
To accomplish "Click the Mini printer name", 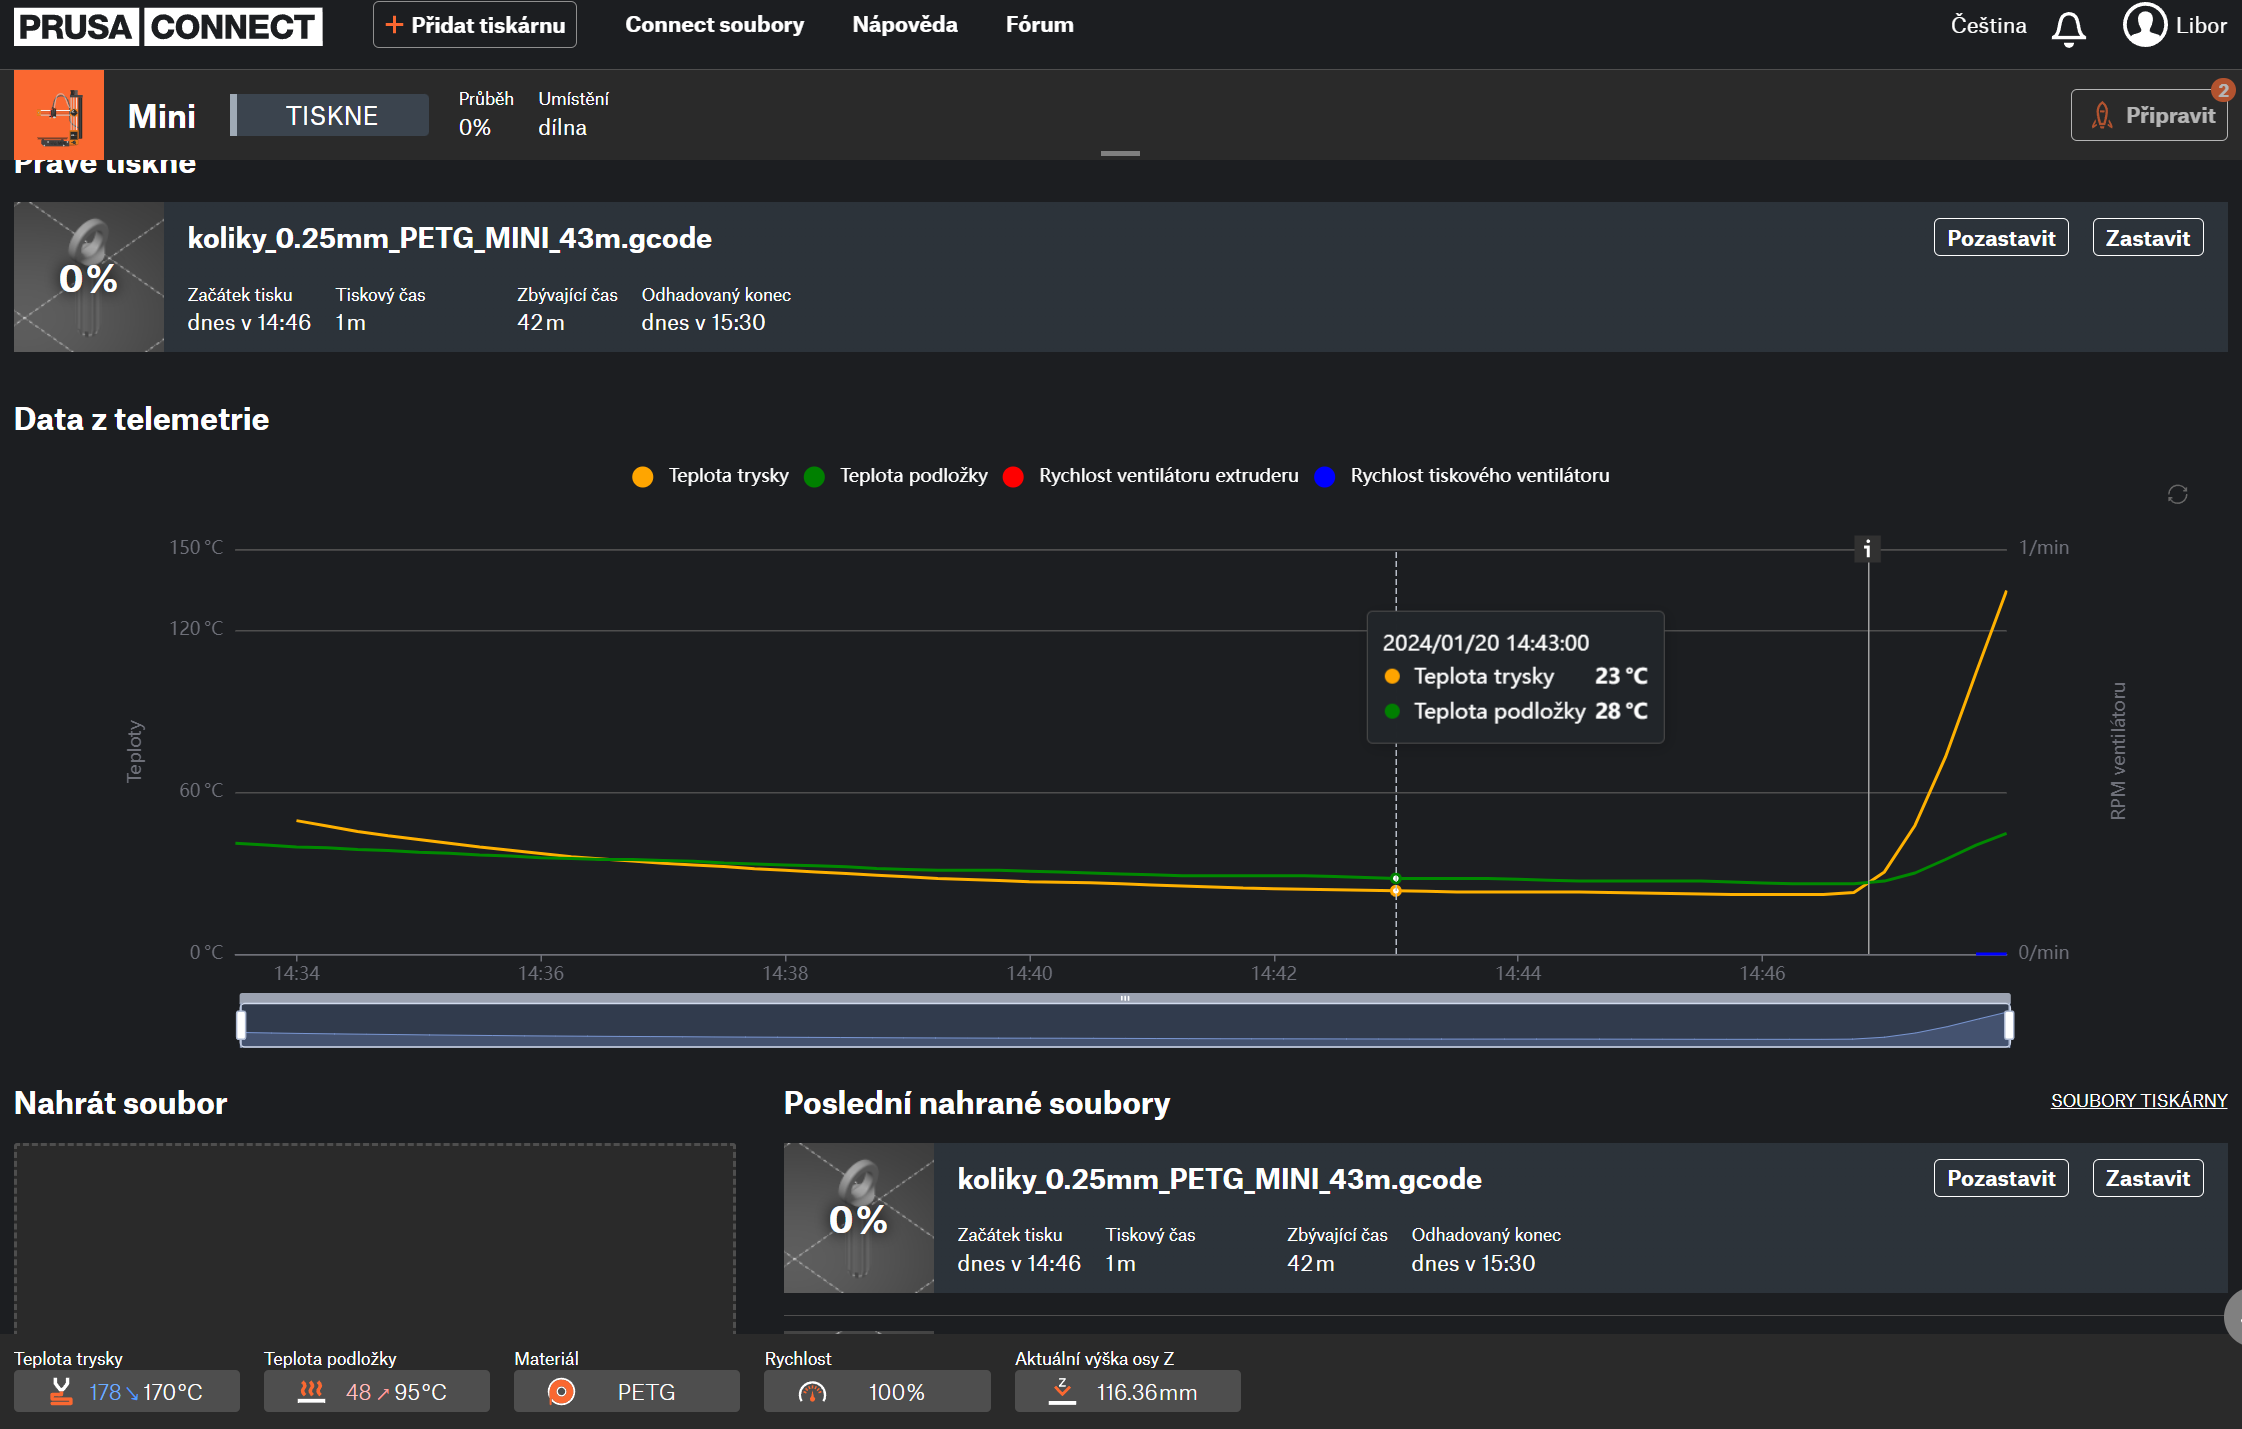I will click(162, 116).
